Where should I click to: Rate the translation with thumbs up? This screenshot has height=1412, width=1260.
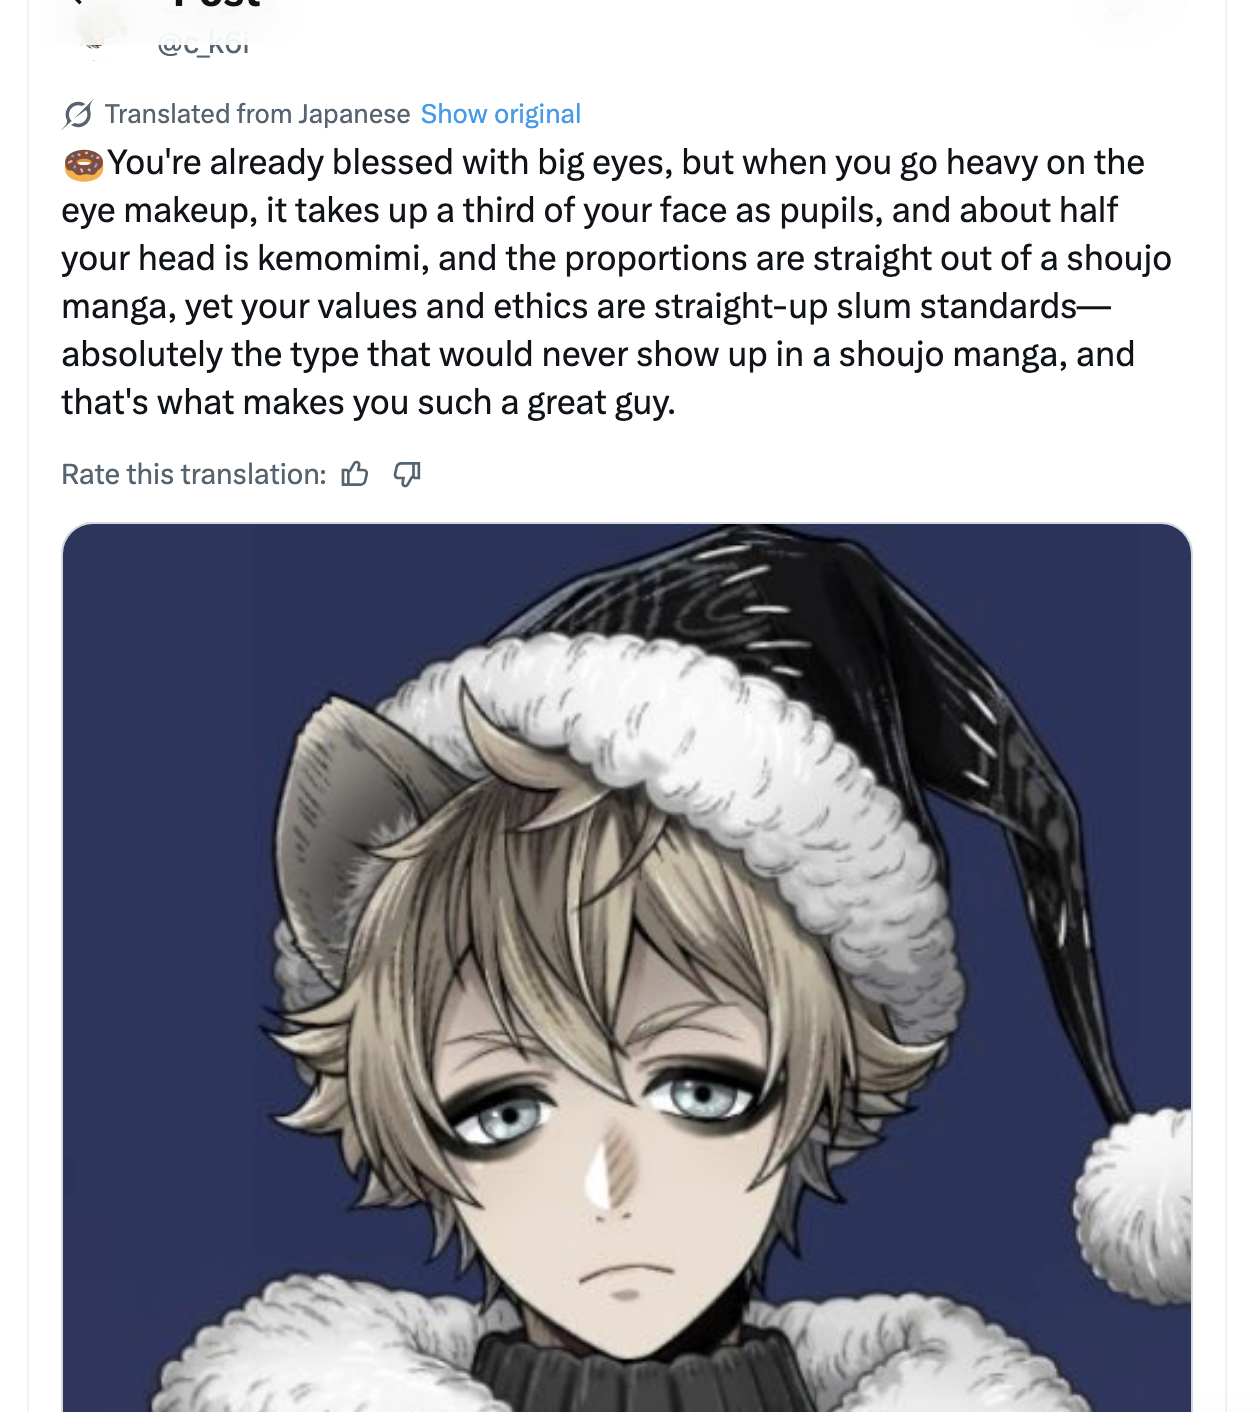pos(355,474)
